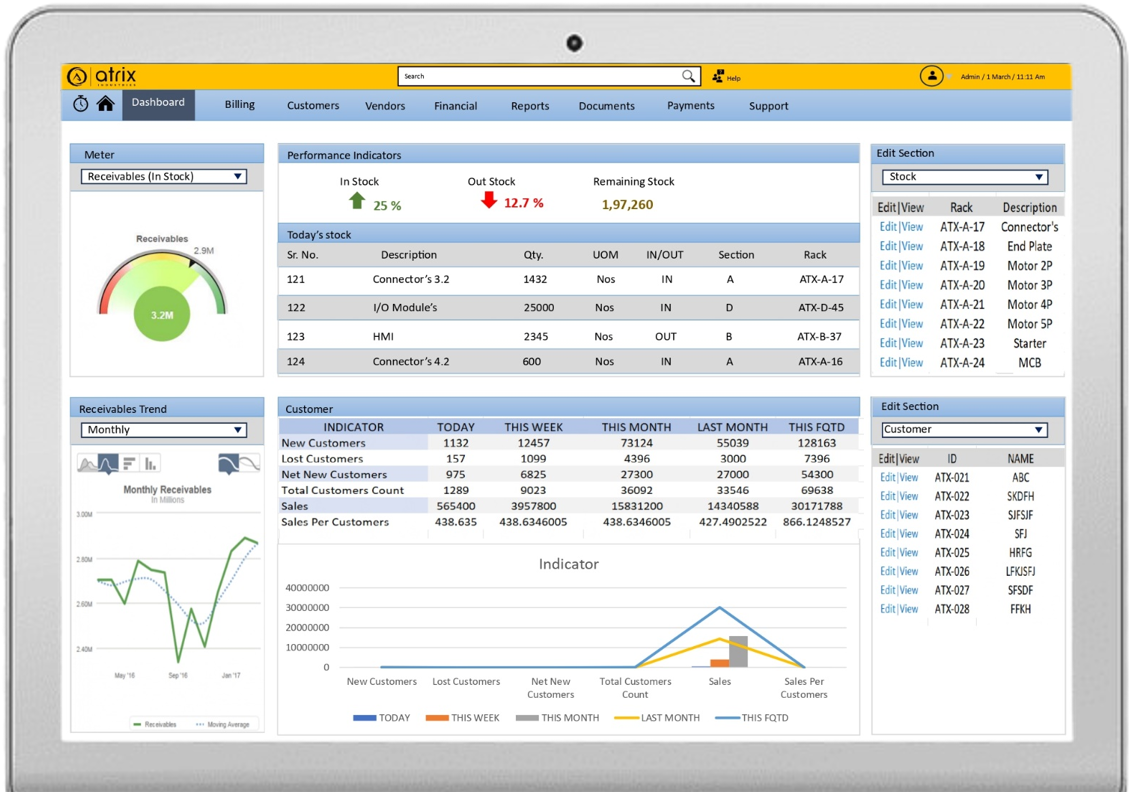Image resolution: width=1129 pixels, height=792 pixels.
Task: Open the Customers menu
Action: point(312,105)
